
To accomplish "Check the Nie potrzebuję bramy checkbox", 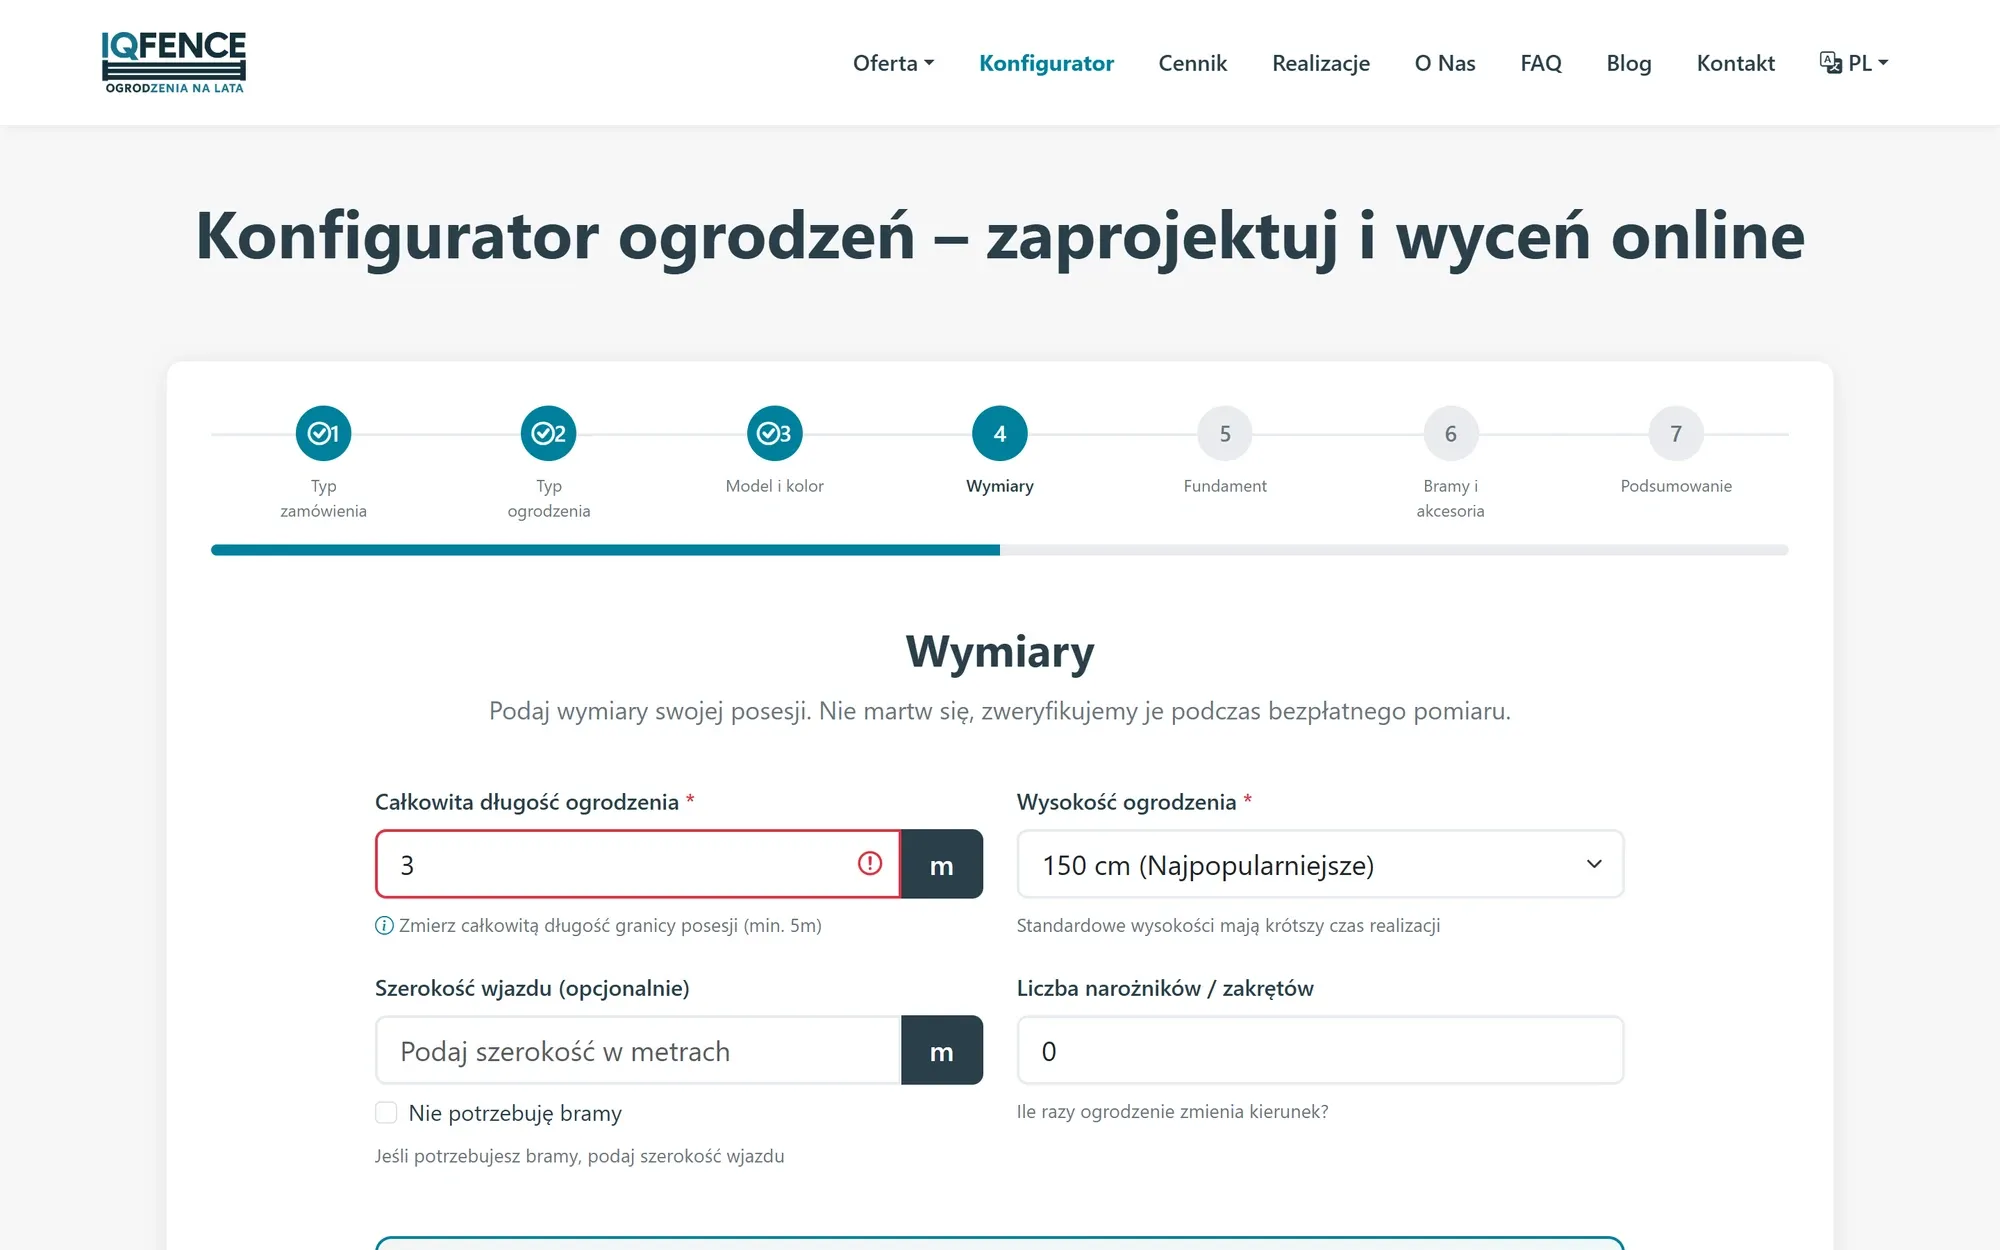I will pyautogui.click(x=386, y=1113).
